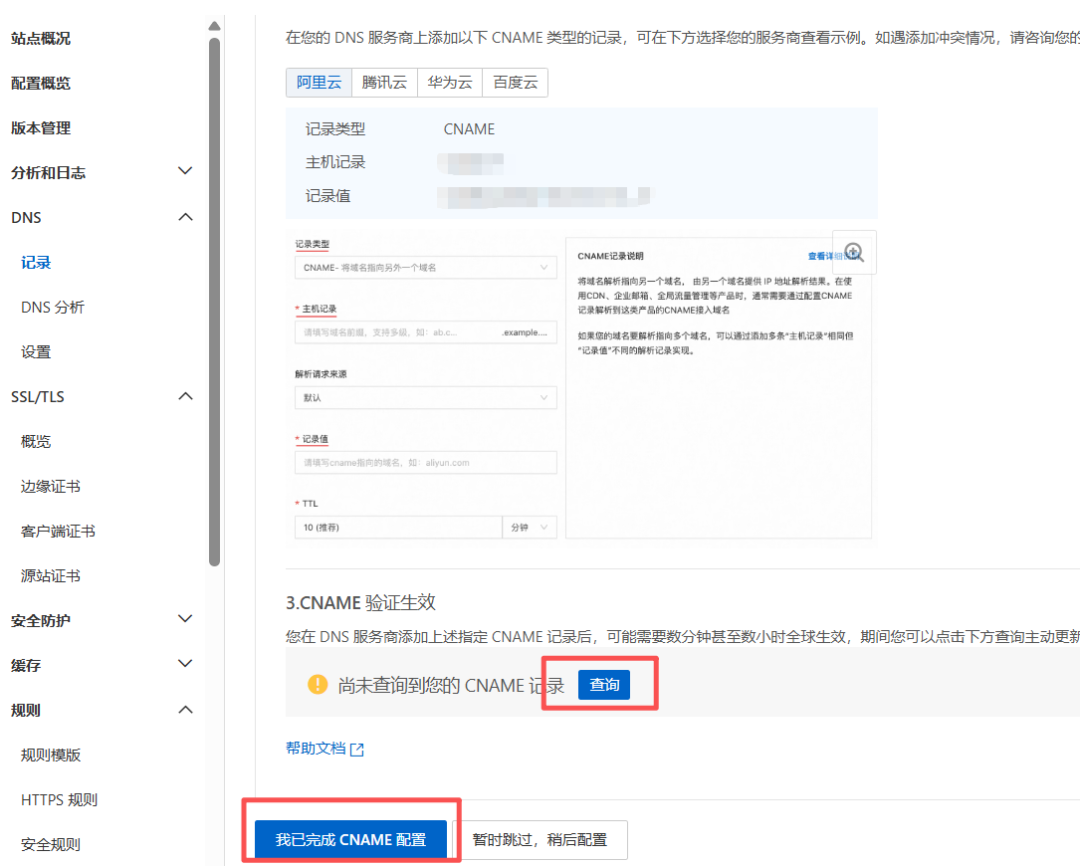Click 暂时跳过，稍后配置 button
This screenshot has width=1080, height=866.
point(540,840)
